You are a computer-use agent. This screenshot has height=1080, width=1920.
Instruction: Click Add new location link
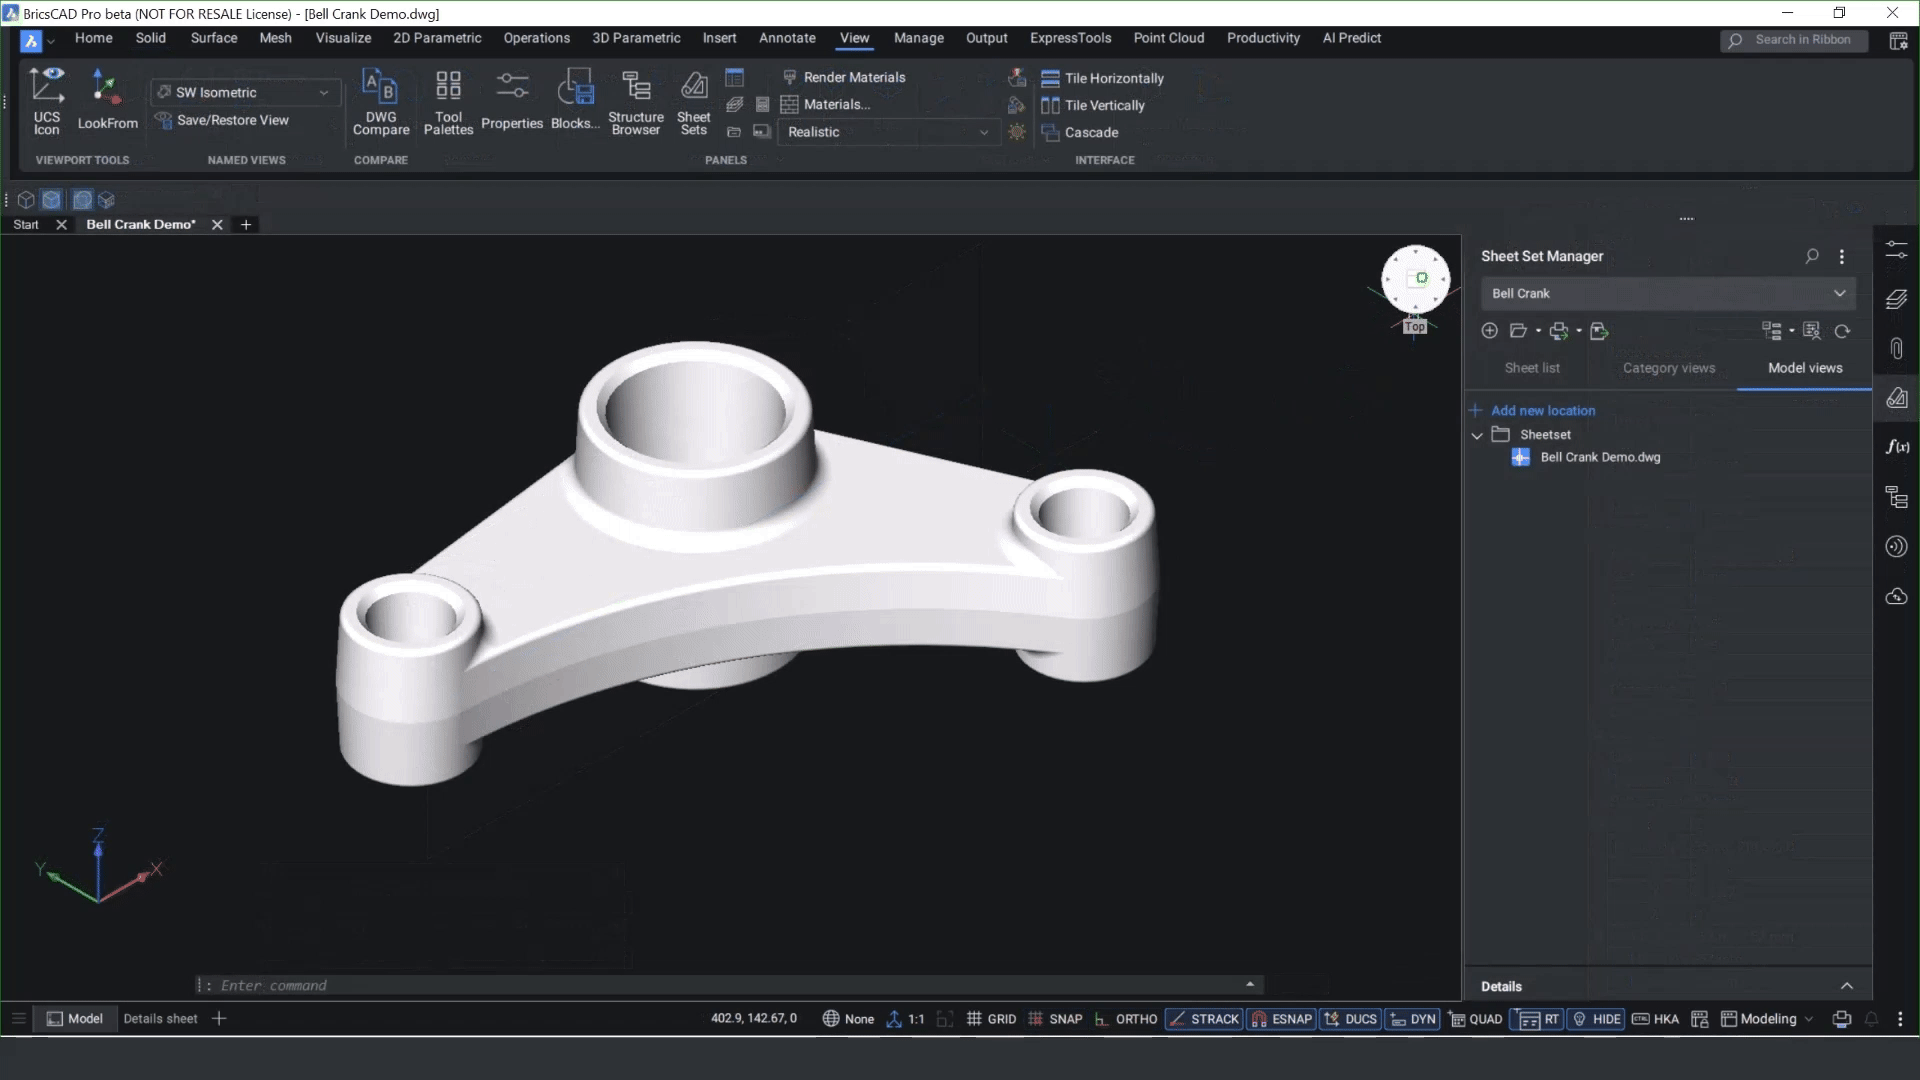(x=1544, y=410)
